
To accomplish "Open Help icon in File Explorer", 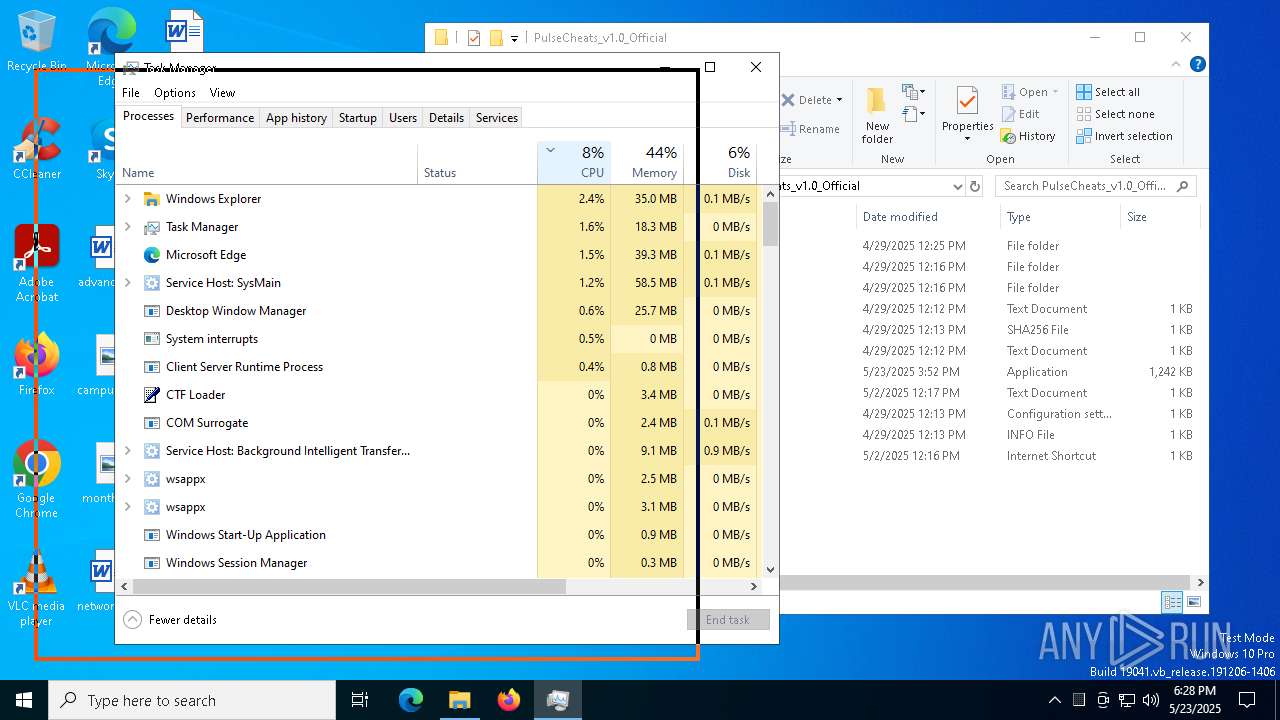I will pyautogui.click(x=1197, y=64).
